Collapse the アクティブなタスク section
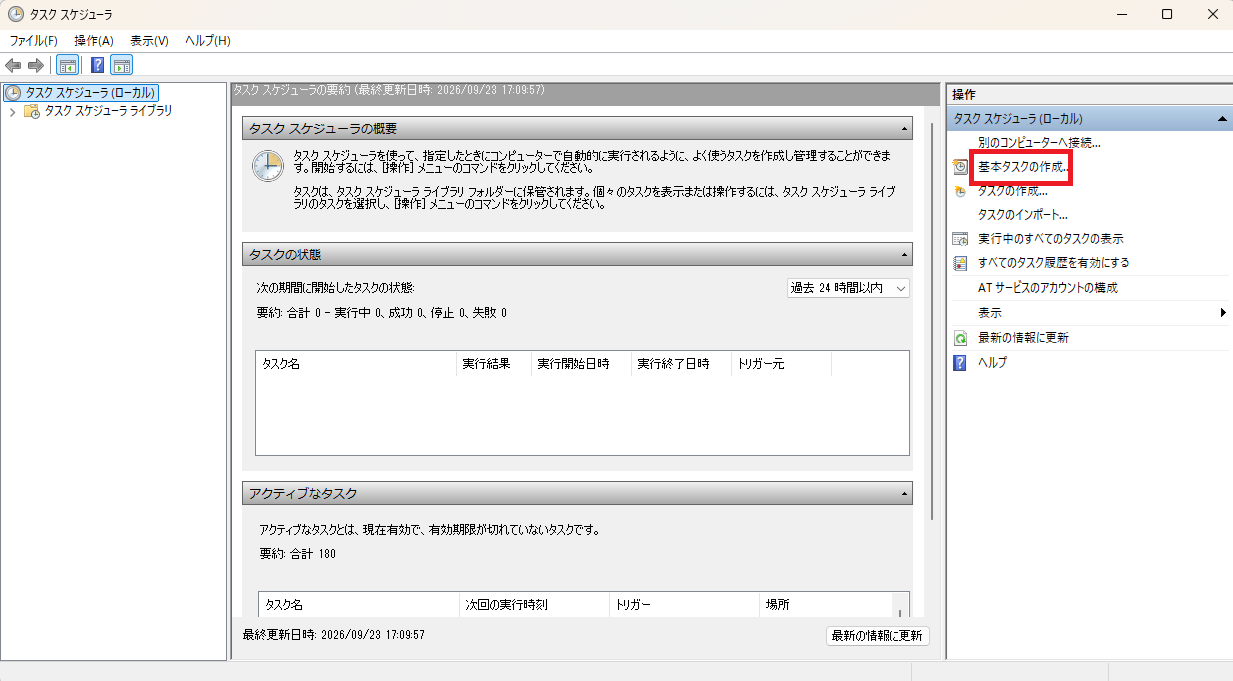Screen dimensions: 1233x681 904,494
